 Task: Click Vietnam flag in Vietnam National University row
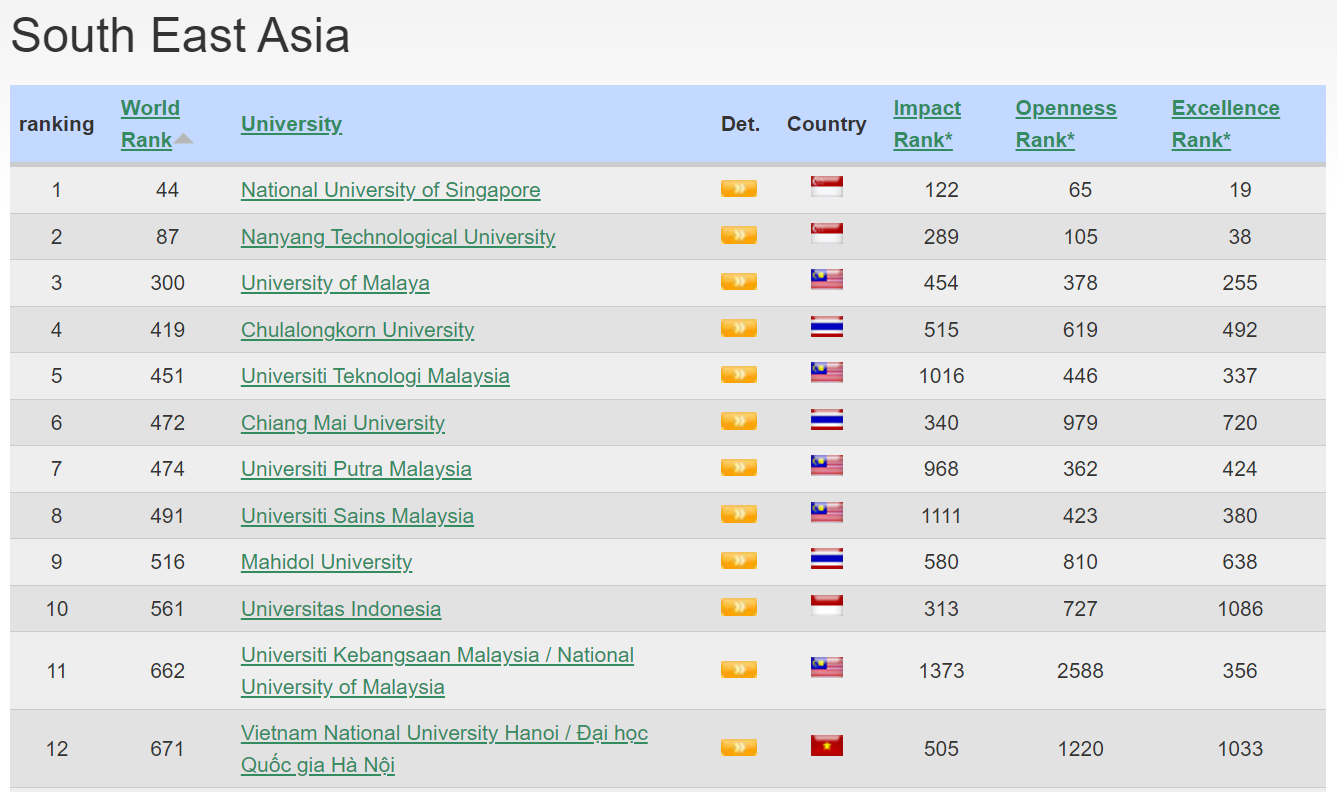827,746
